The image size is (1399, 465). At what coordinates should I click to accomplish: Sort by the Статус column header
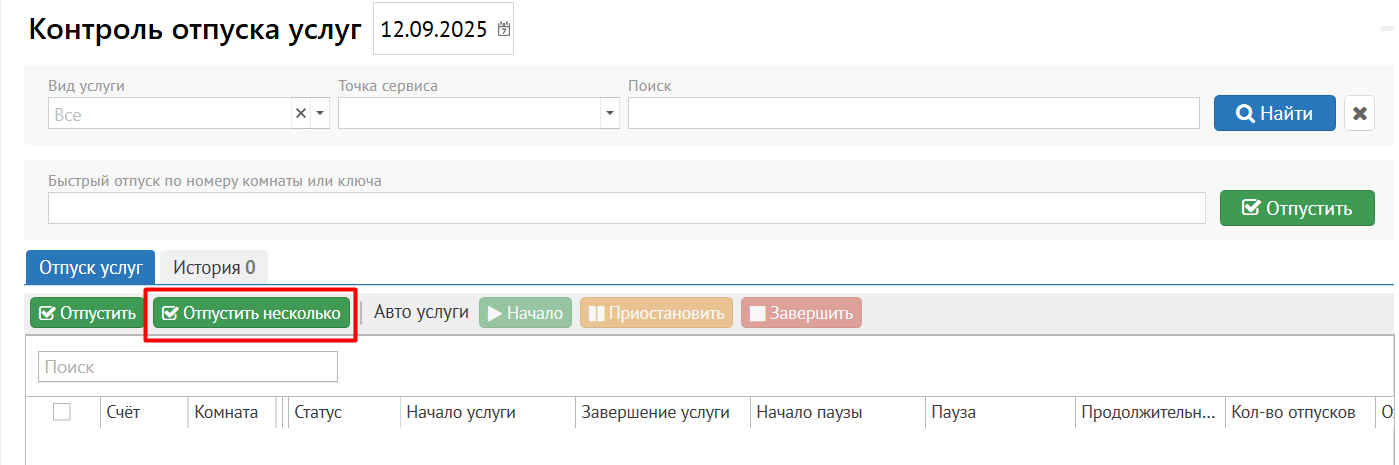point(319,412)
